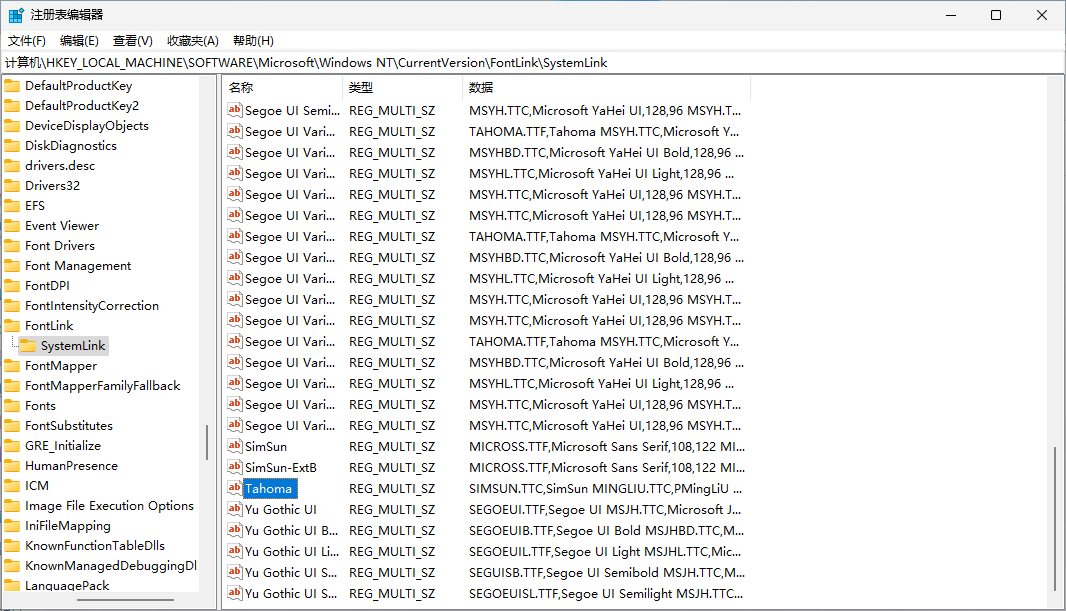Screen dimensions: 1066x611
Task: Open the 查看(V) menu
Action: tap(133, 41)
